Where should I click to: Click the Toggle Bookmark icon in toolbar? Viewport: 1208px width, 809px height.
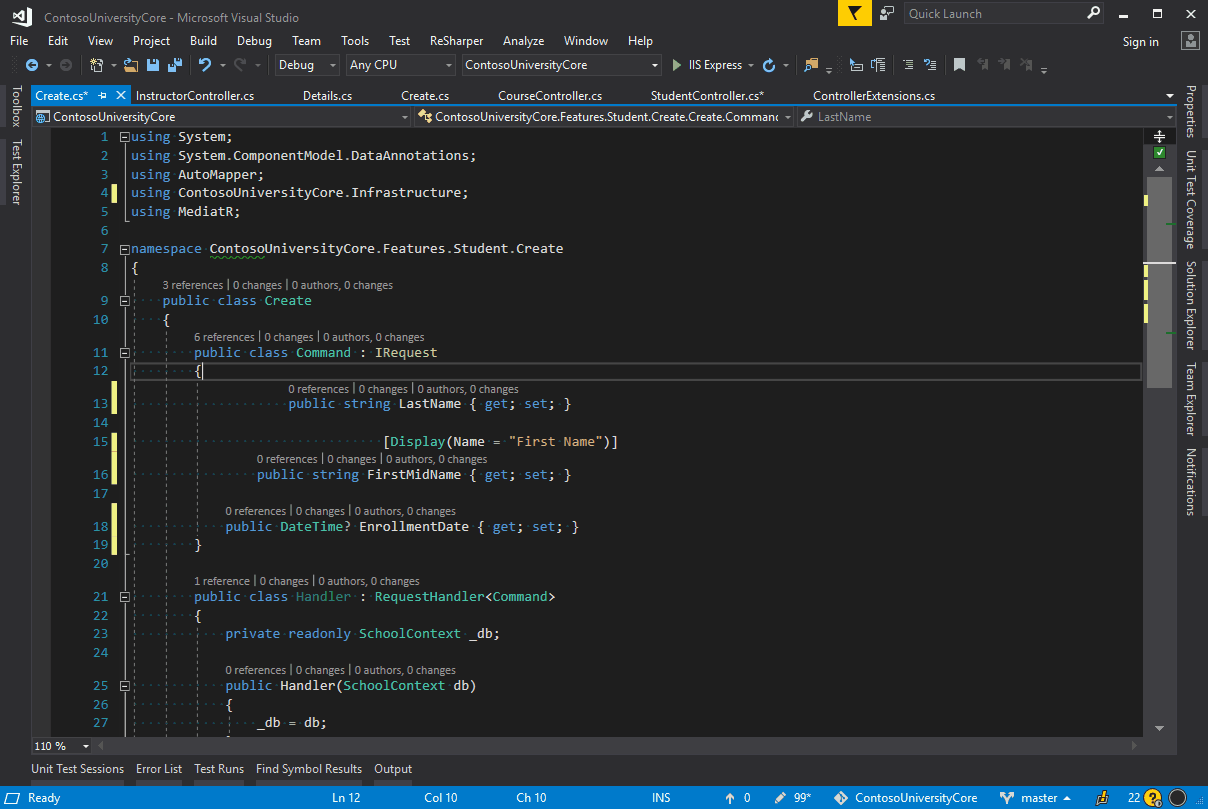(x=959, y=65)
